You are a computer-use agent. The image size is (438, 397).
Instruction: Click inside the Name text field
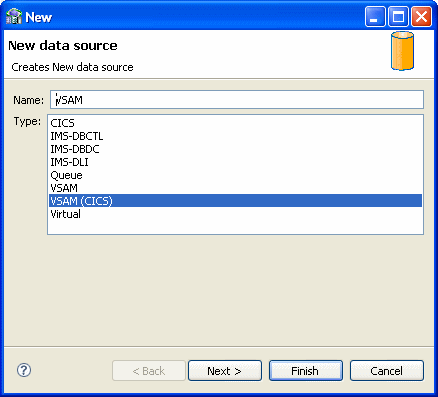(x=237, y=100)
